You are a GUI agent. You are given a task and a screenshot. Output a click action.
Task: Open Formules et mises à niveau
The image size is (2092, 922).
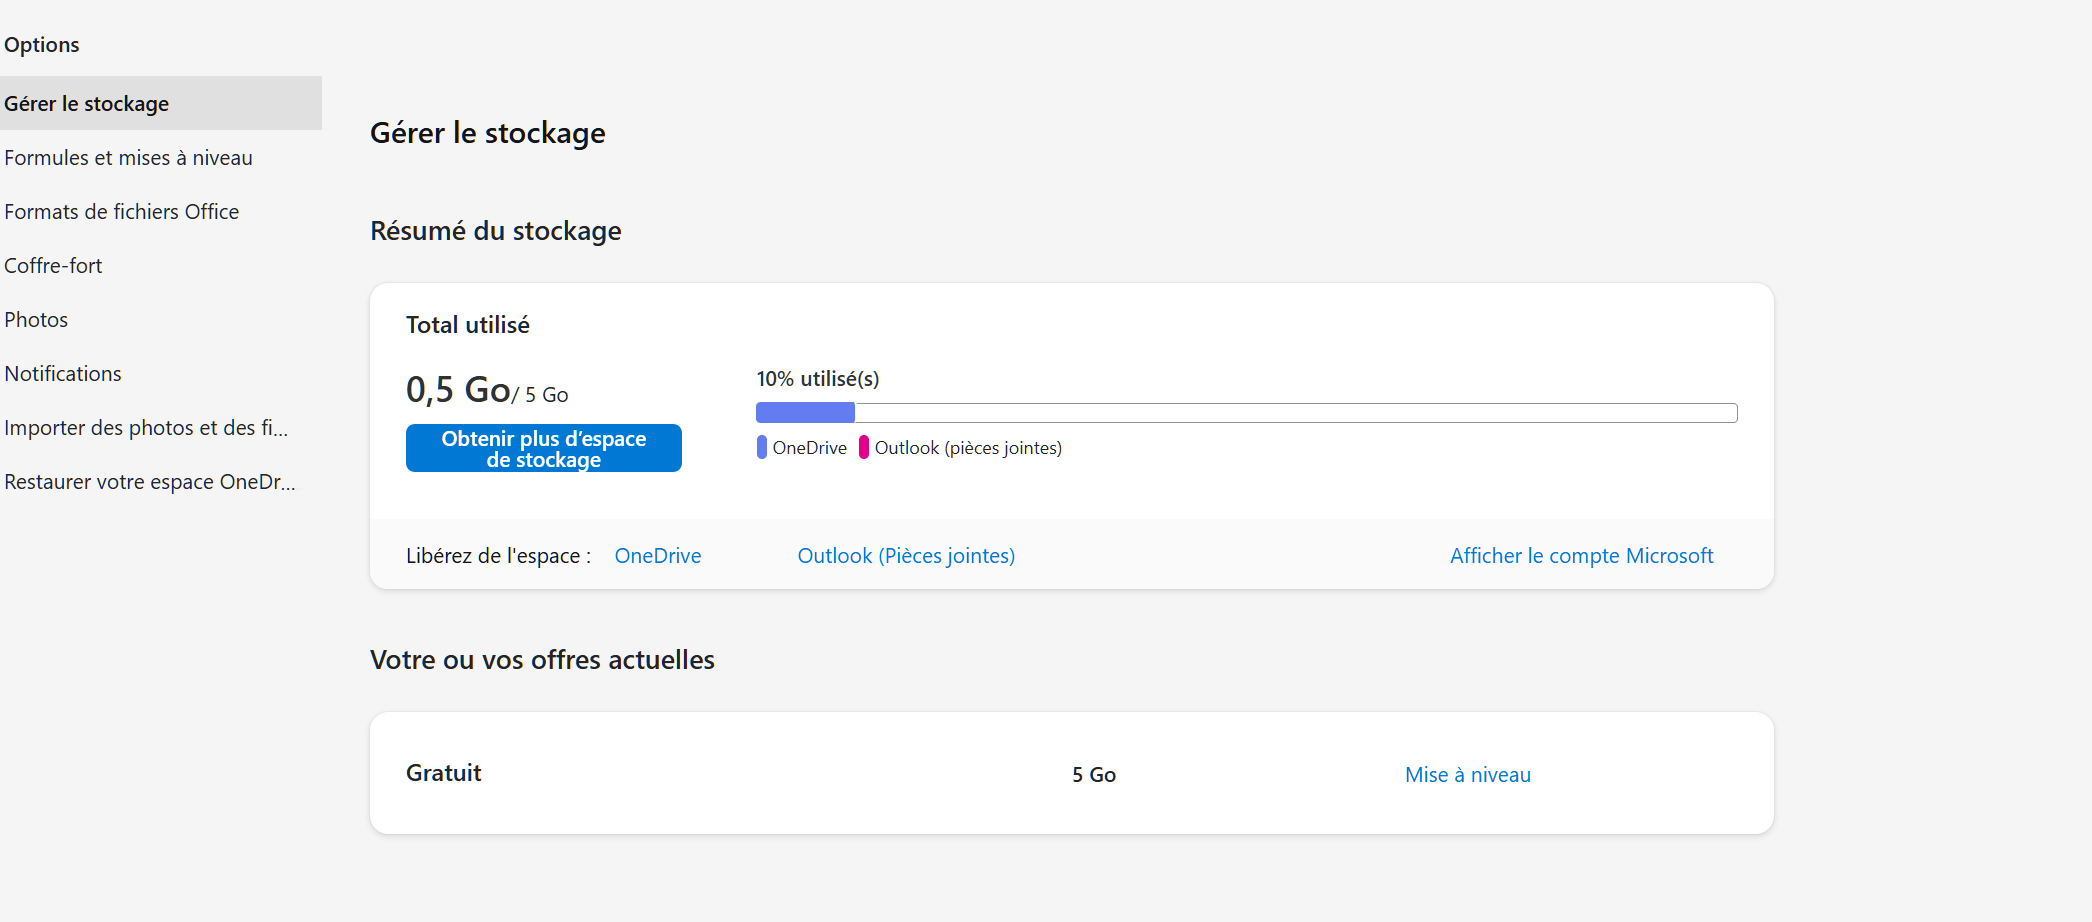click(x=128, y=158)
